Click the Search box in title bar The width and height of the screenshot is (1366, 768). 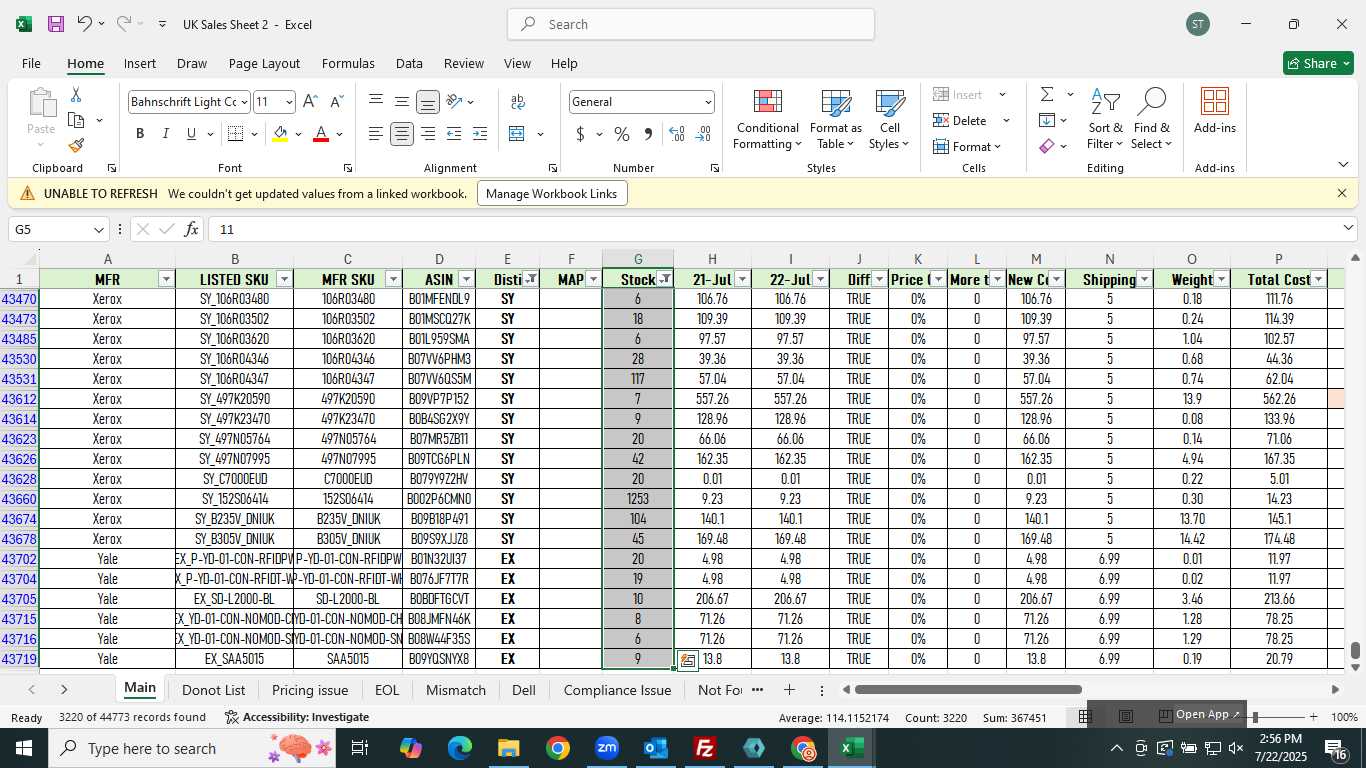pyautogui.click(x=691, y=24)
